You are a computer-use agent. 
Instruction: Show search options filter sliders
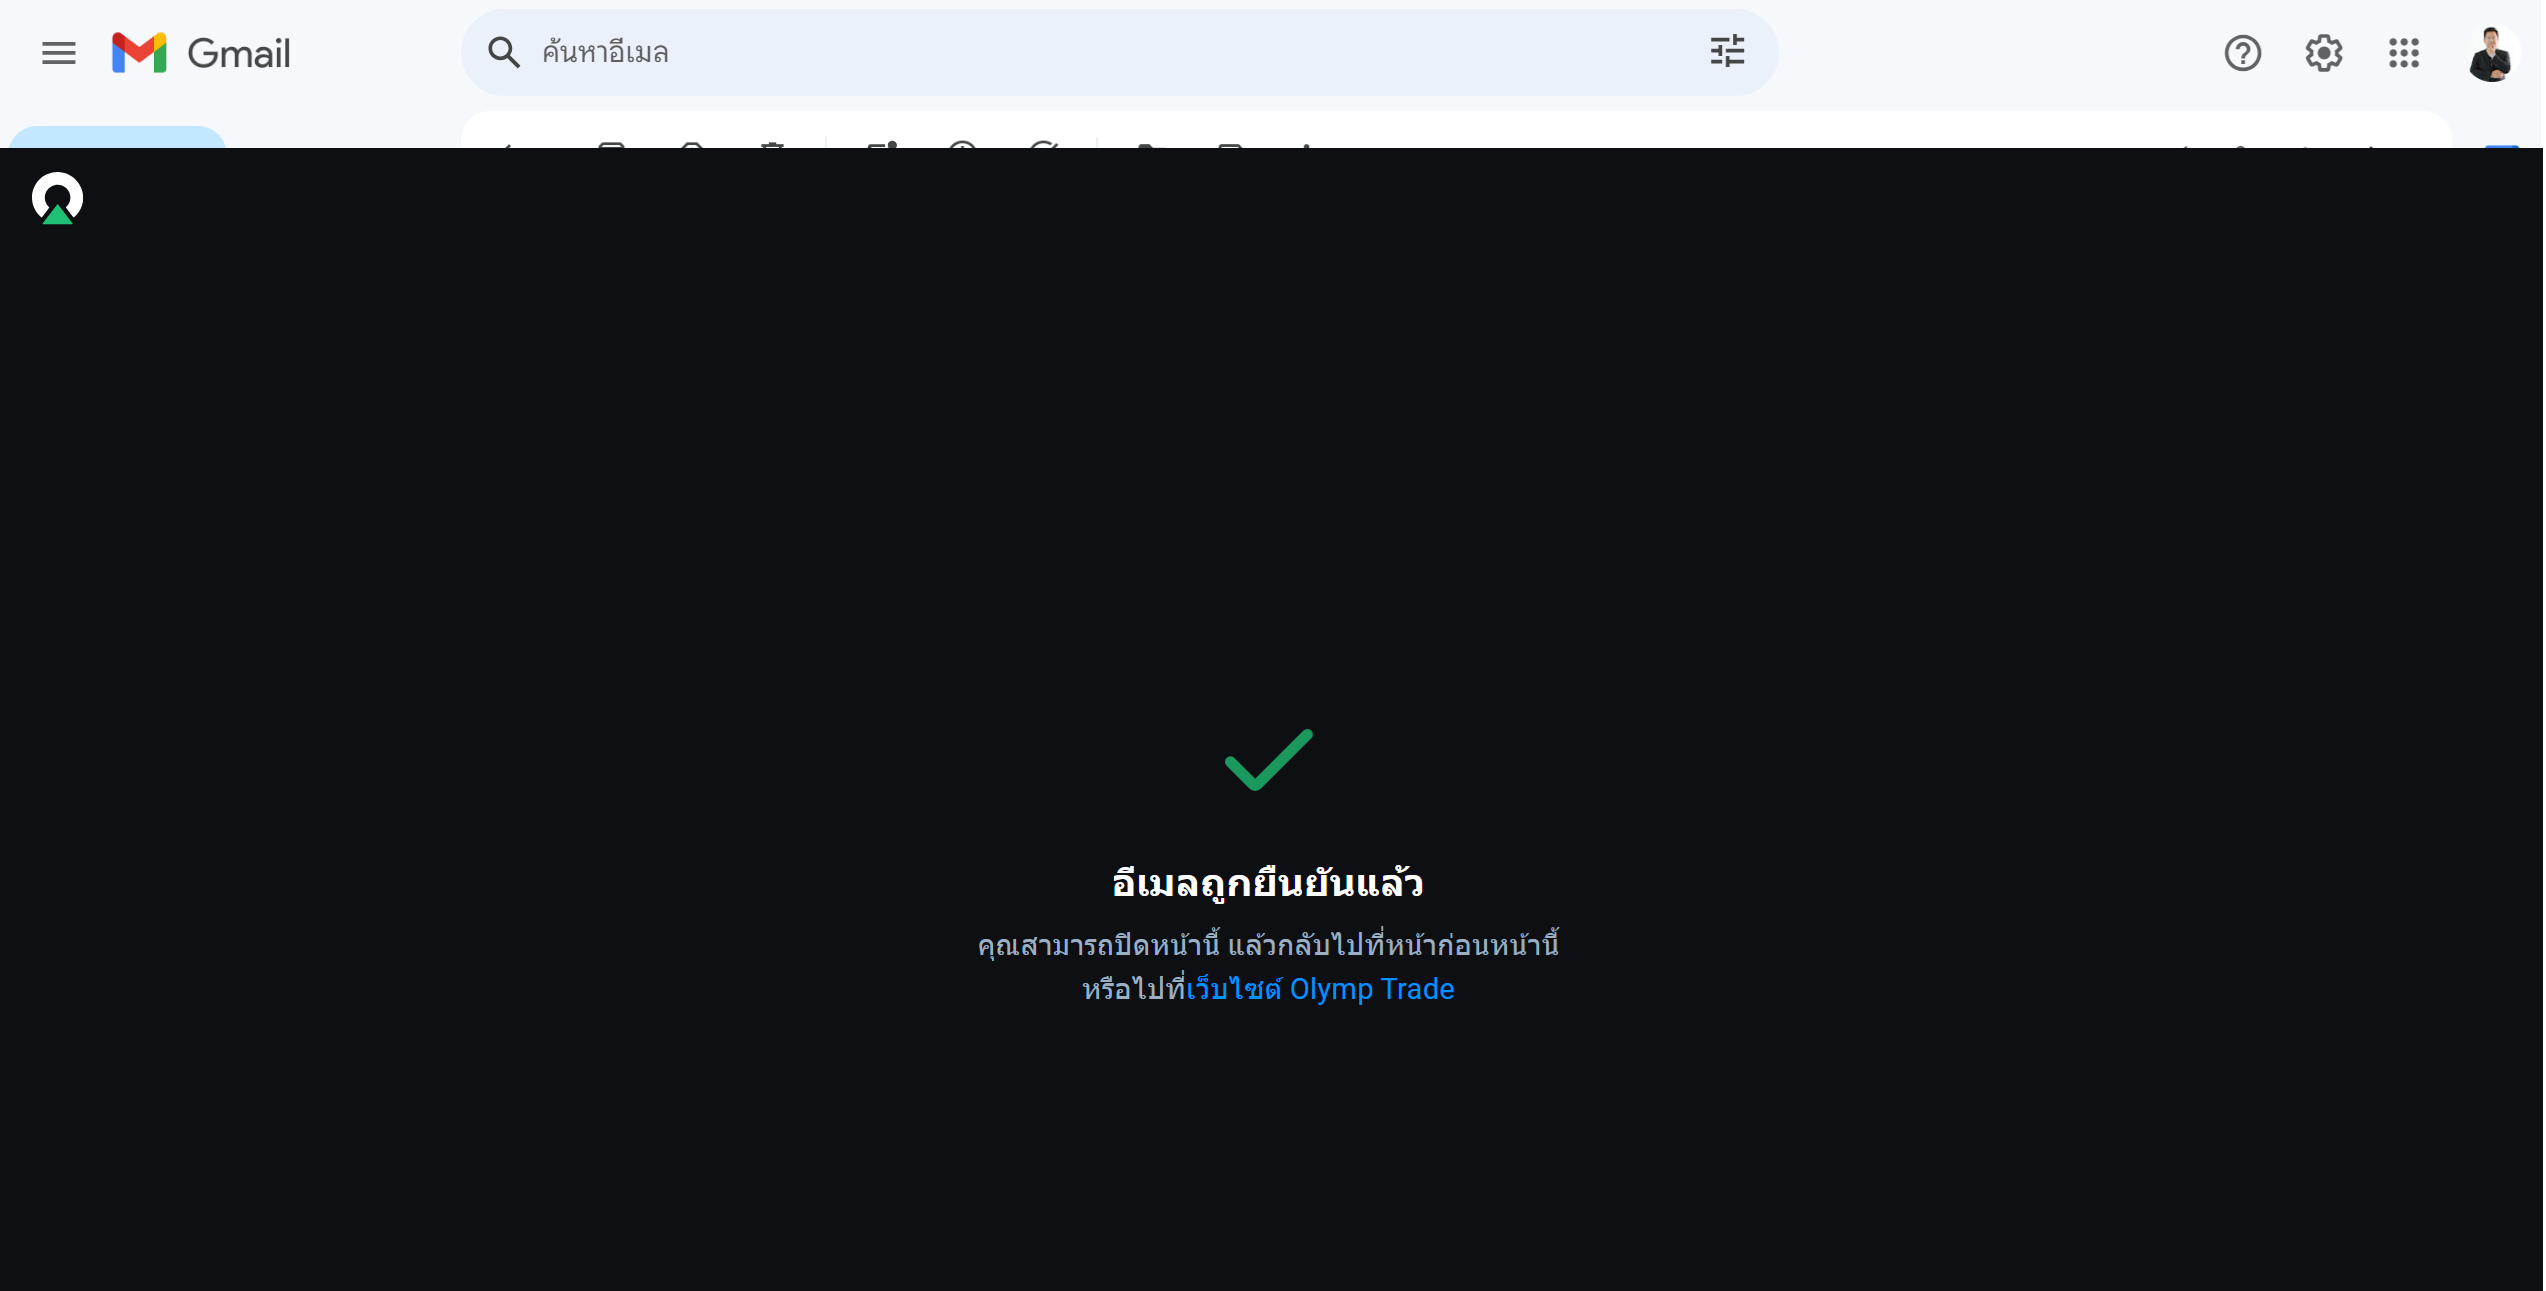click(1728, 51)
